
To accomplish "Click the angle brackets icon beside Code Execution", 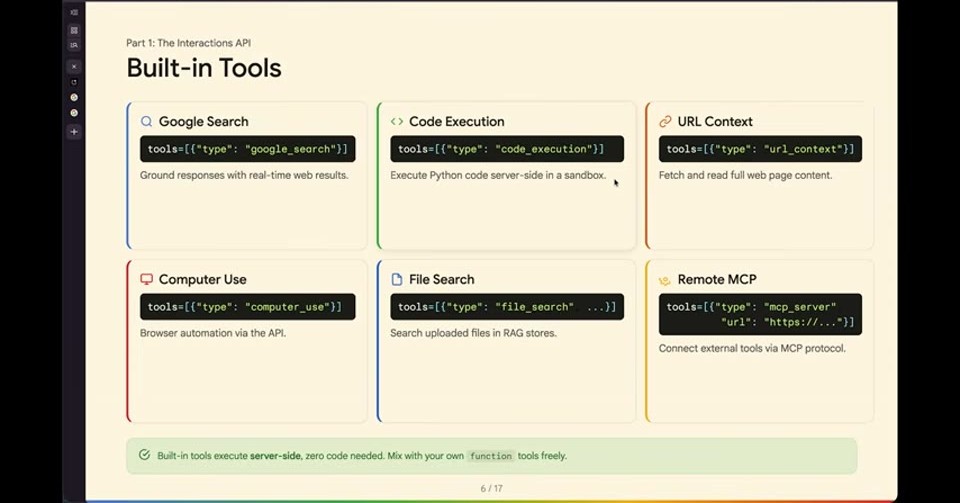I will pyautogui.click(x=397, y=121).
